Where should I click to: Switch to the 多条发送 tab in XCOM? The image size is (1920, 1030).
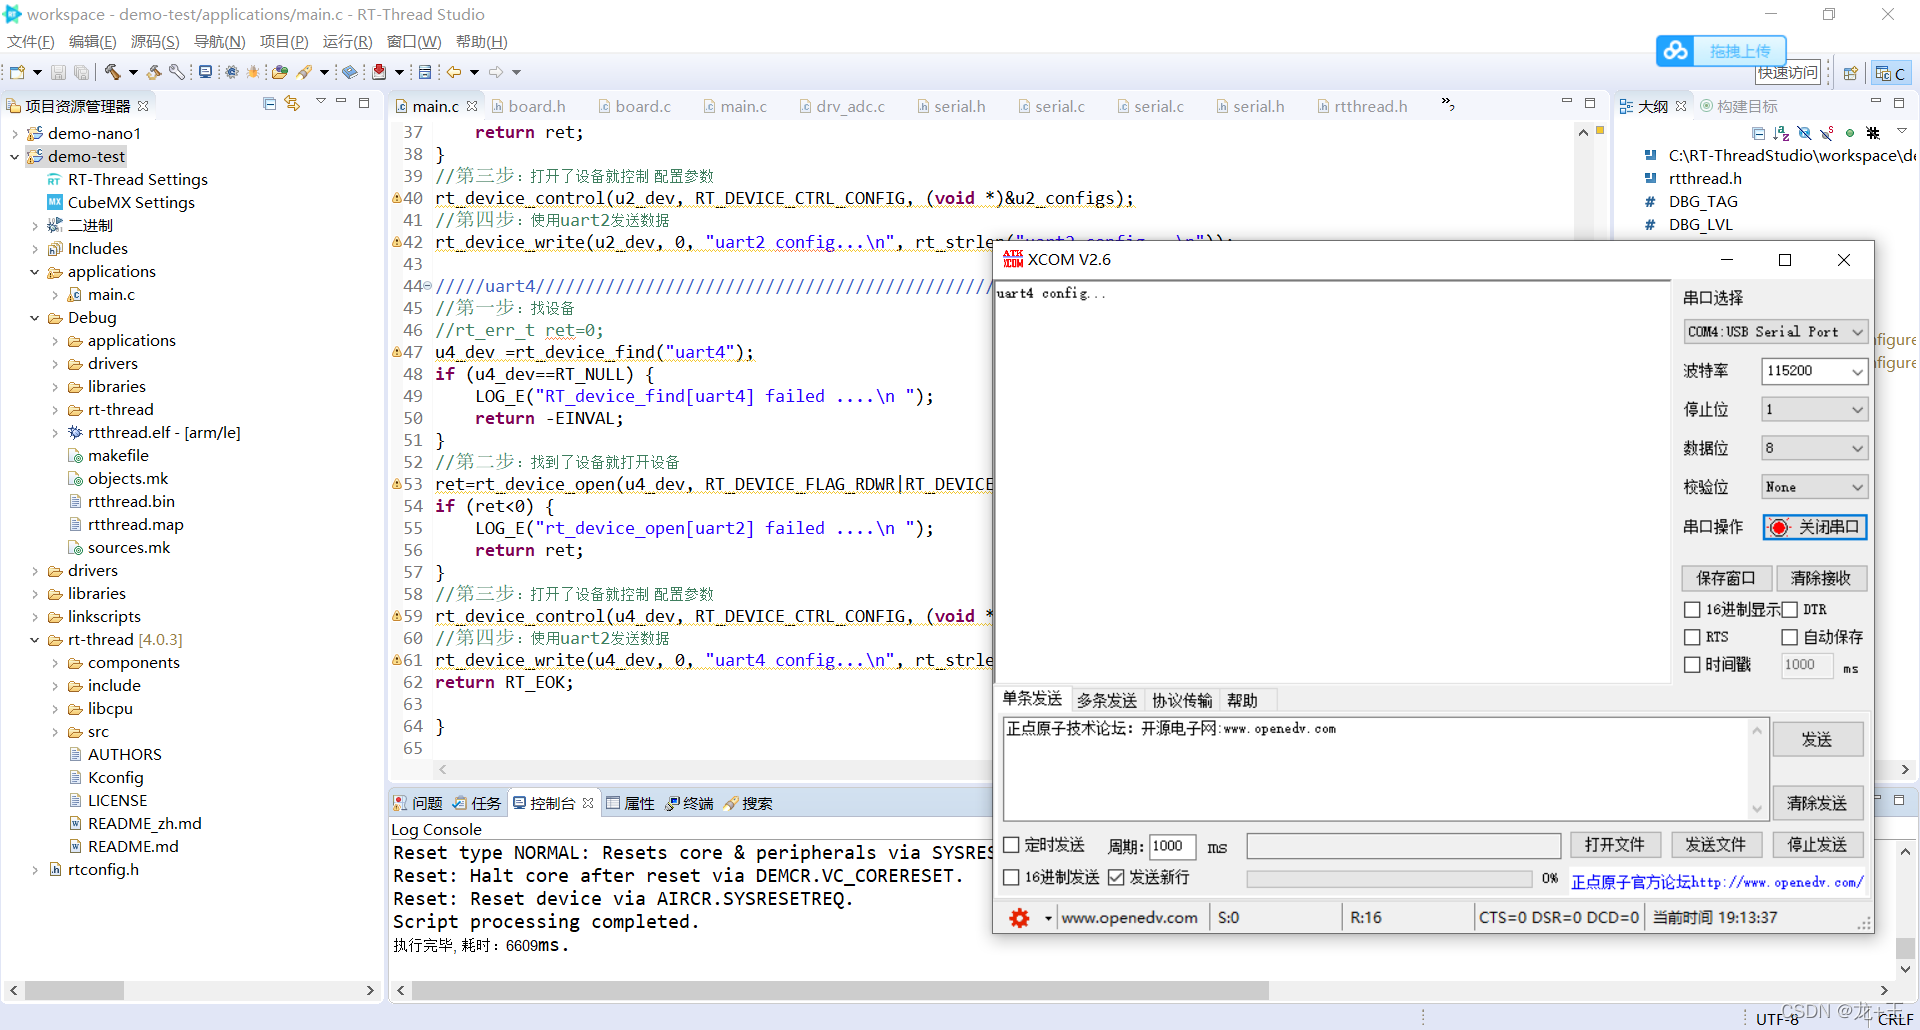1106,700
